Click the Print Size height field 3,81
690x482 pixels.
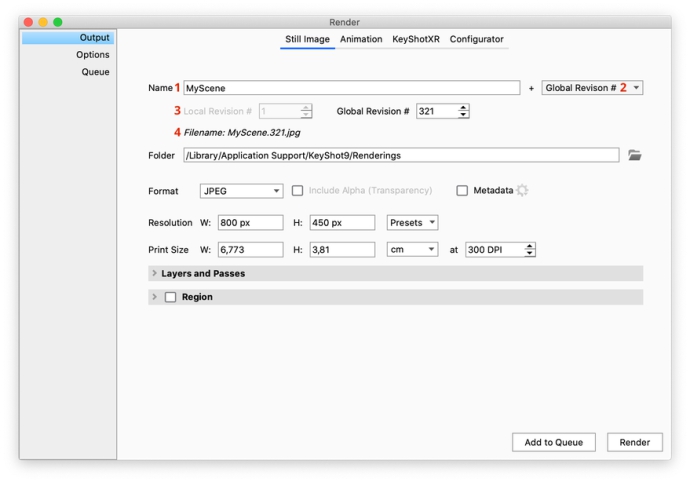tap(342, 250)
